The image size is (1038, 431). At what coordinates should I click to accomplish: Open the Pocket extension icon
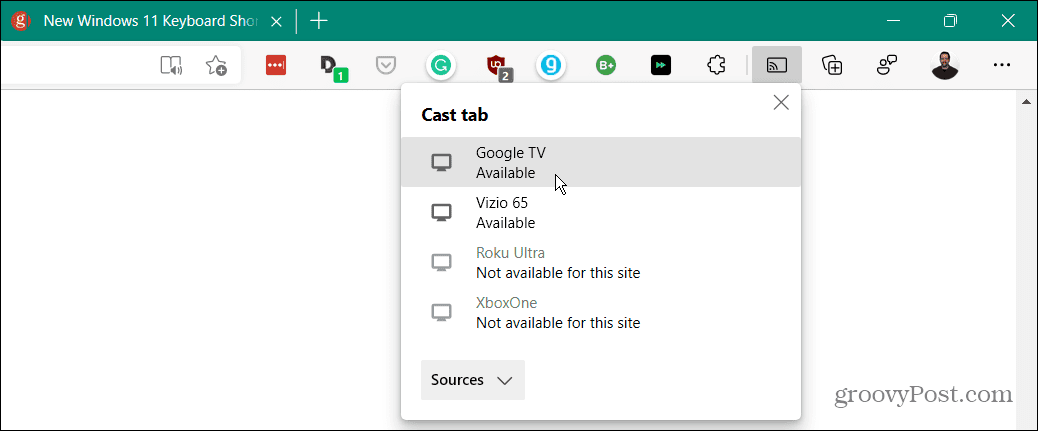(385, 65)
